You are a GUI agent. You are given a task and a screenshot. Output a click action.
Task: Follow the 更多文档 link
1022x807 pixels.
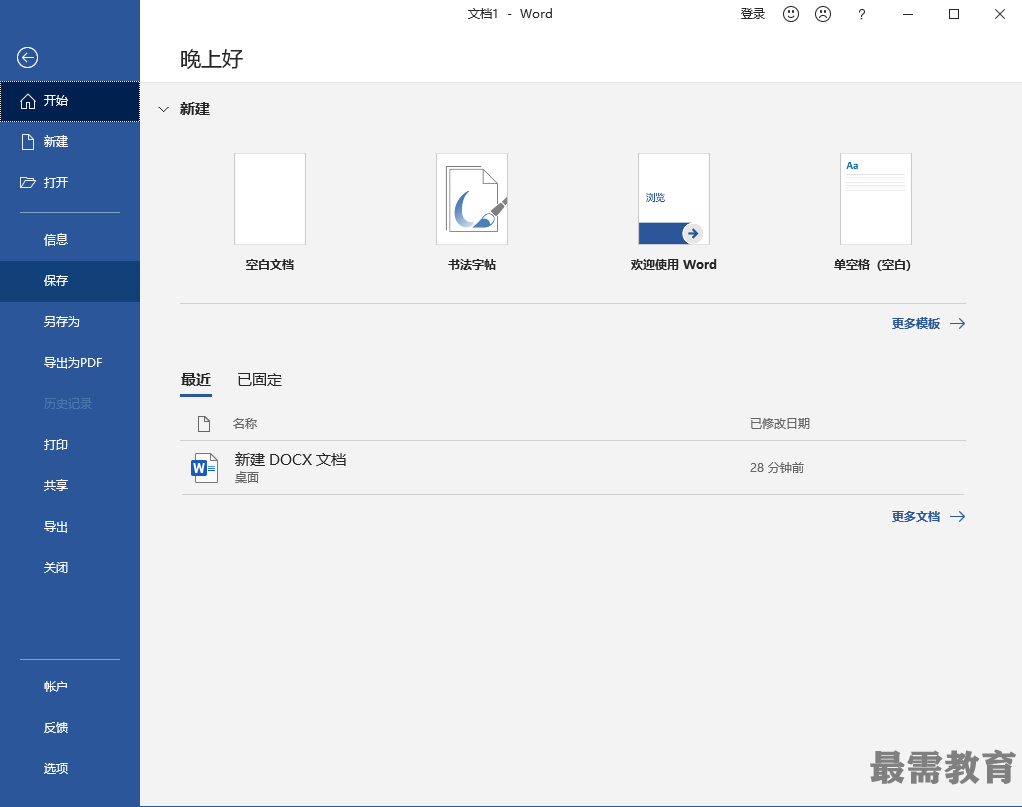928,517
